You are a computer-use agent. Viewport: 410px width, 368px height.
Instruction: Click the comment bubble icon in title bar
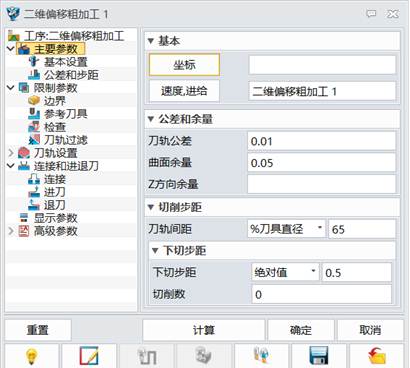pos(371,14)
